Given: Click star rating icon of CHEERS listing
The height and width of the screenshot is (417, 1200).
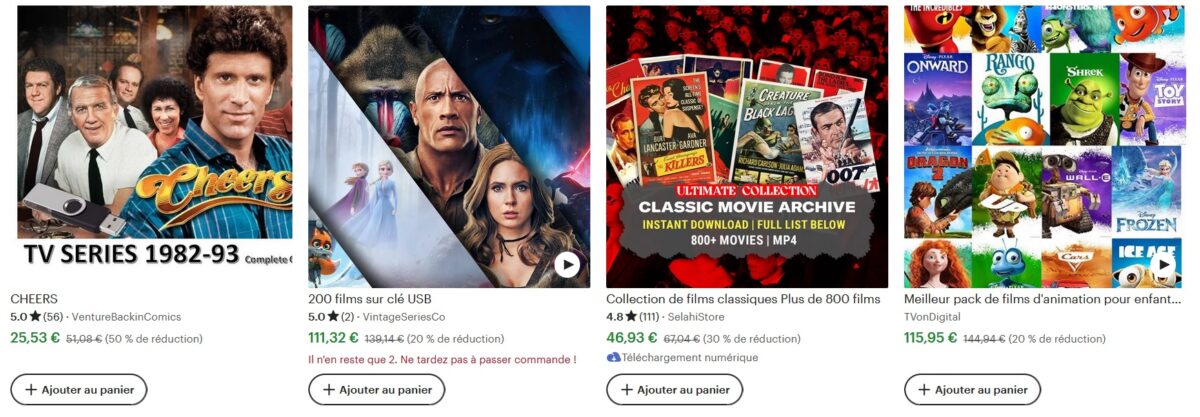Looking at the screenshot, I should pos(35,317).
